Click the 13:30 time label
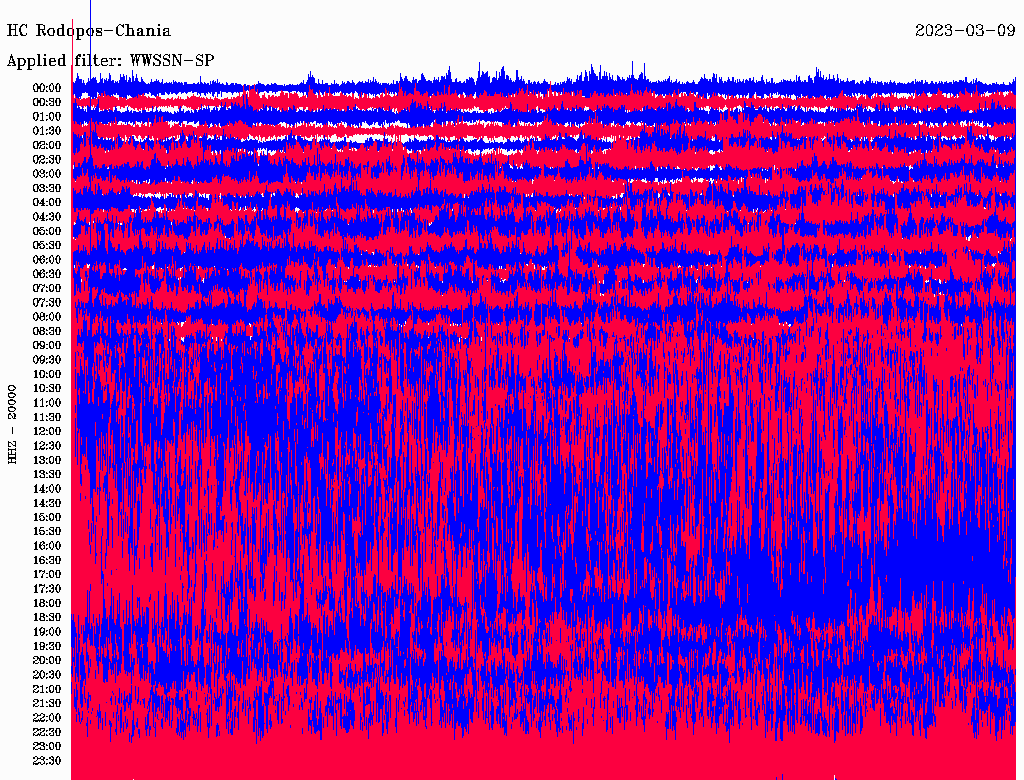 [x=47, y=474]
